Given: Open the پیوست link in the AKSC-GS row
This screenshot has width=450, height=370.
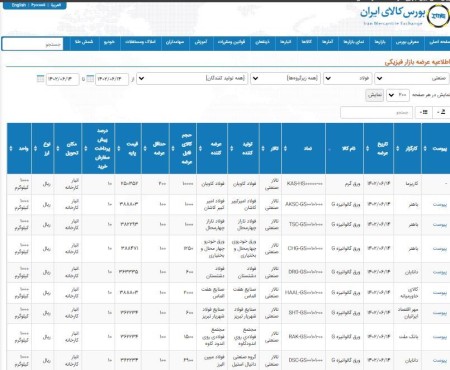Looking at the screenshot, I should [x=440, y=204].
